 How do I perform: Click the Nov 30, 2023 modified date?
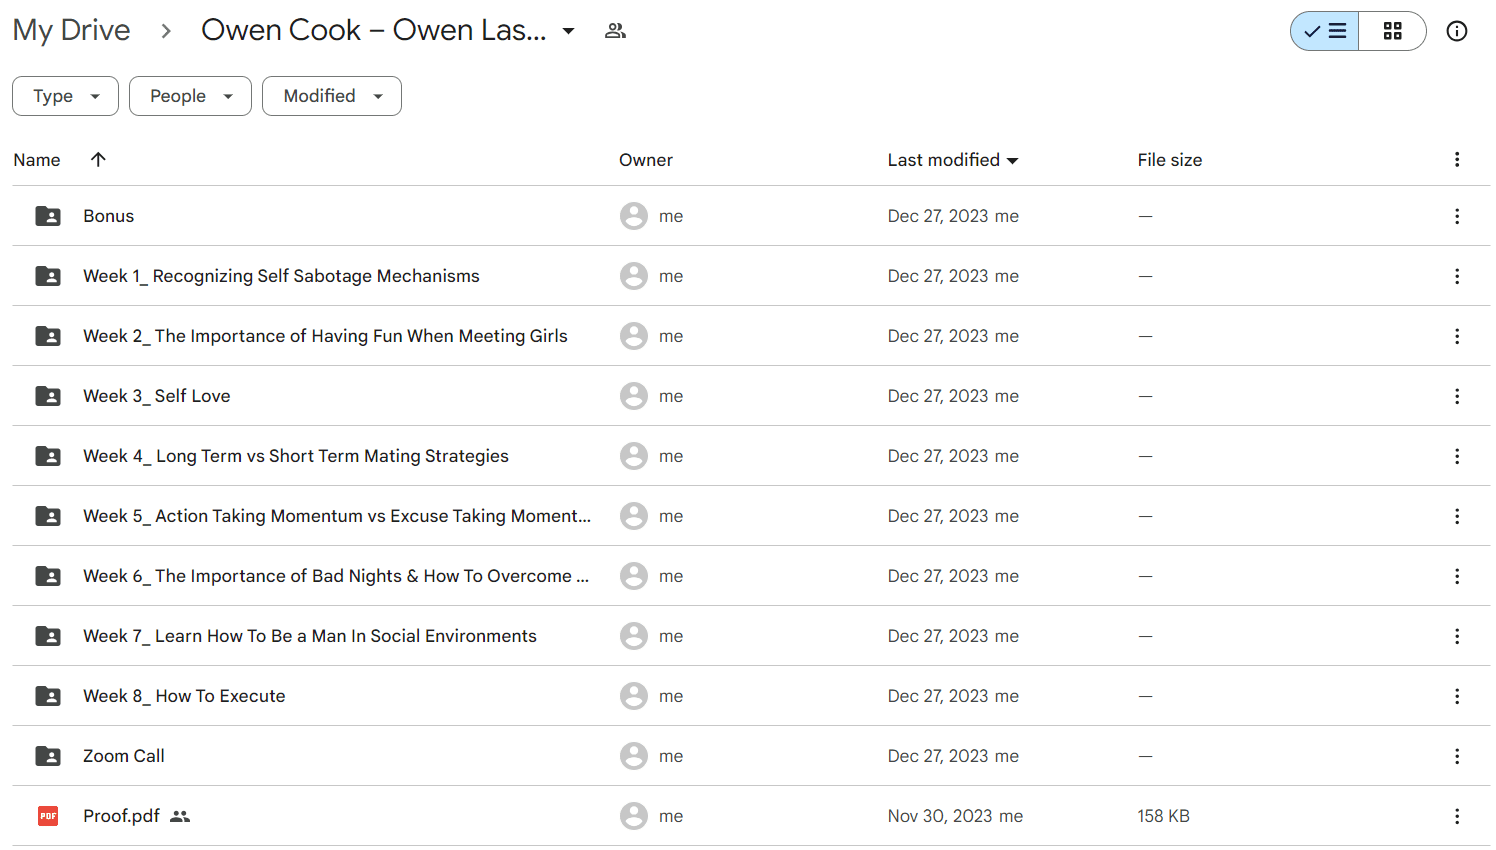tap(940, 816)
